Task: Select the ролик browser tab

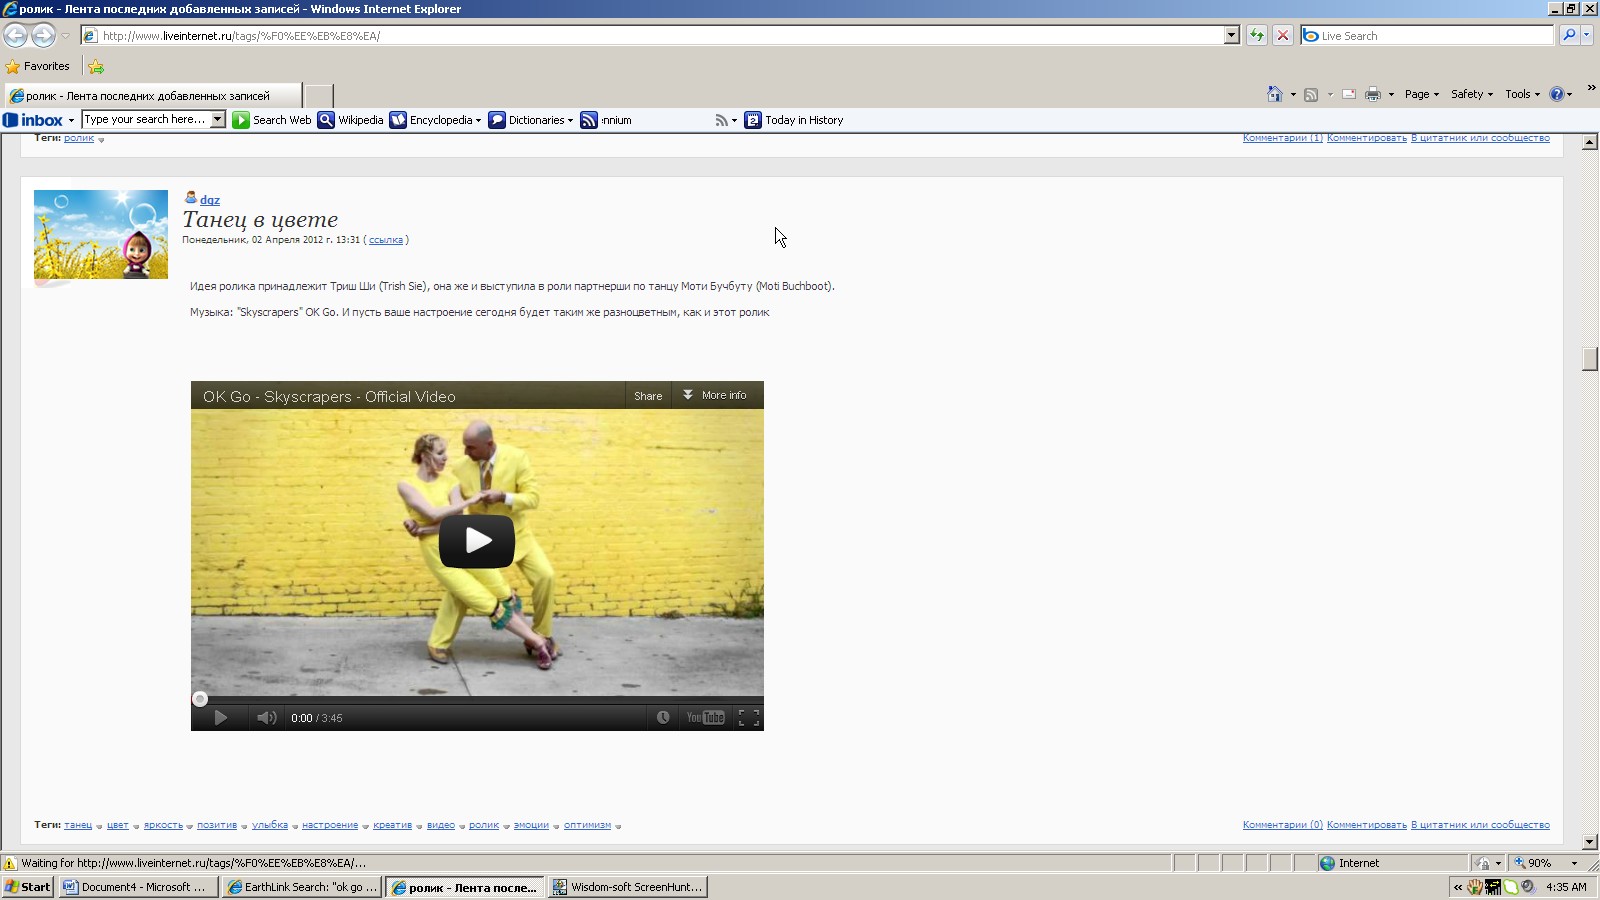Action: pos(153,96)
